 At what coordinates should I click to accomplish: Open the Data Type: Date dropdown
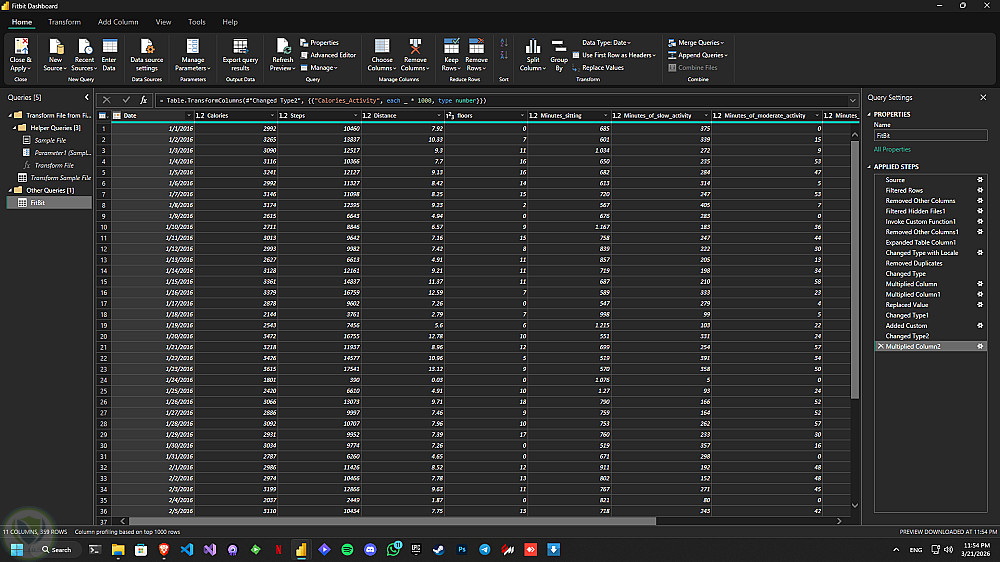(x=606, y=43)
